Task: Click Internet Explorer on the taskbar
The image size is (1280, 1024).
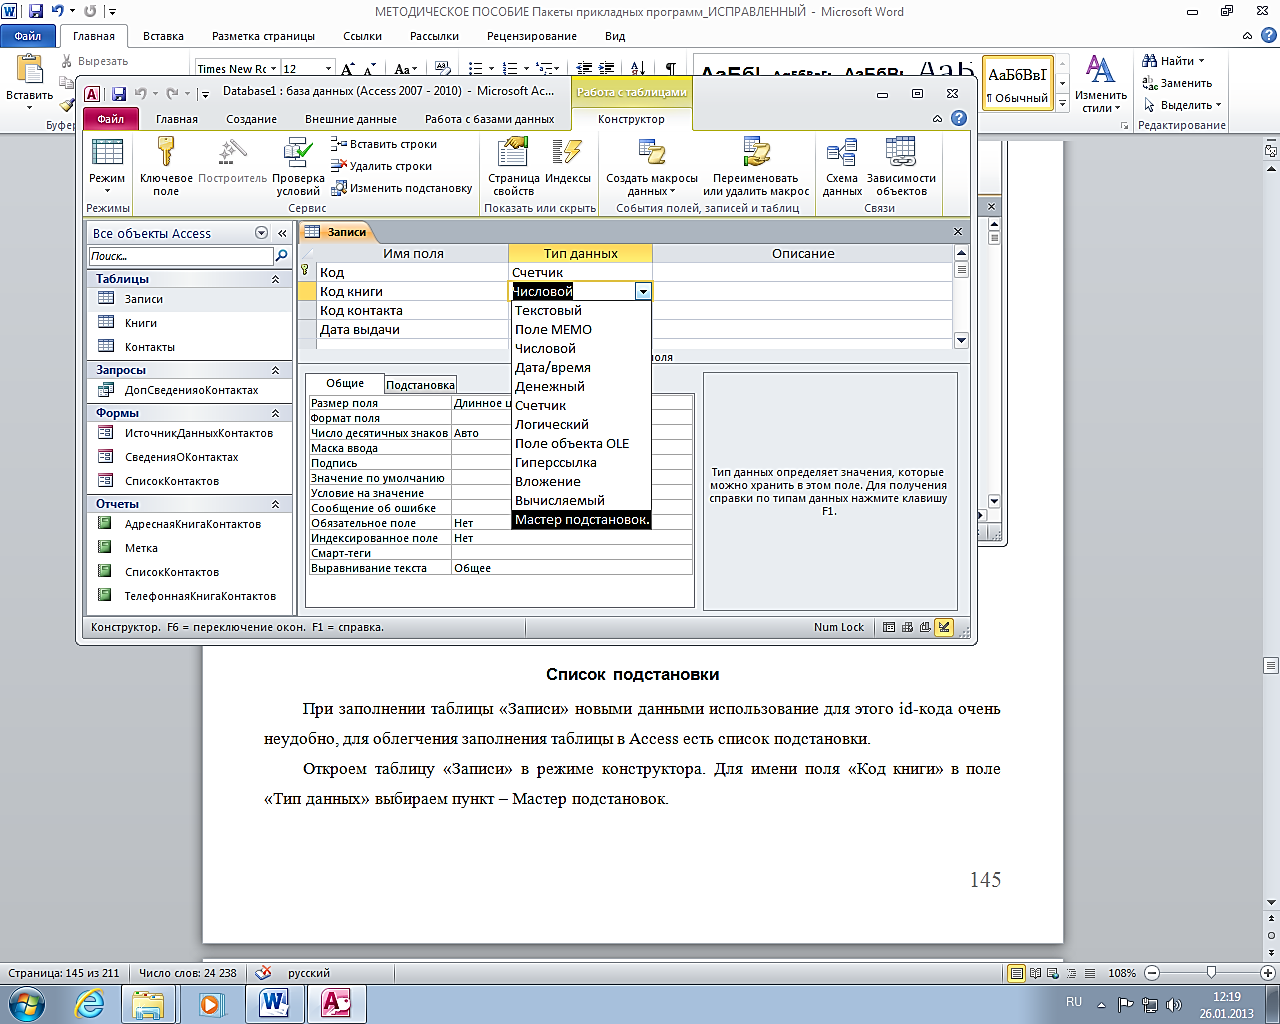Action: pos(90,1003)
